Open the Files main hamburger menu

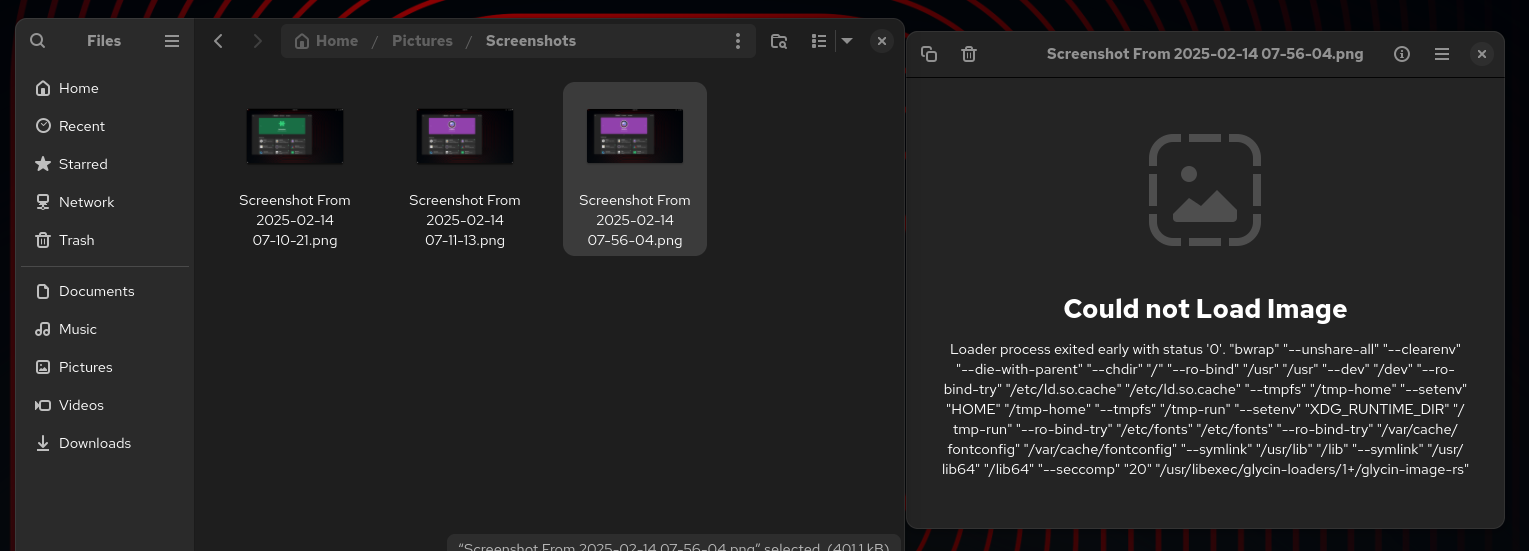pyautogui.click(x=172, y=41)
